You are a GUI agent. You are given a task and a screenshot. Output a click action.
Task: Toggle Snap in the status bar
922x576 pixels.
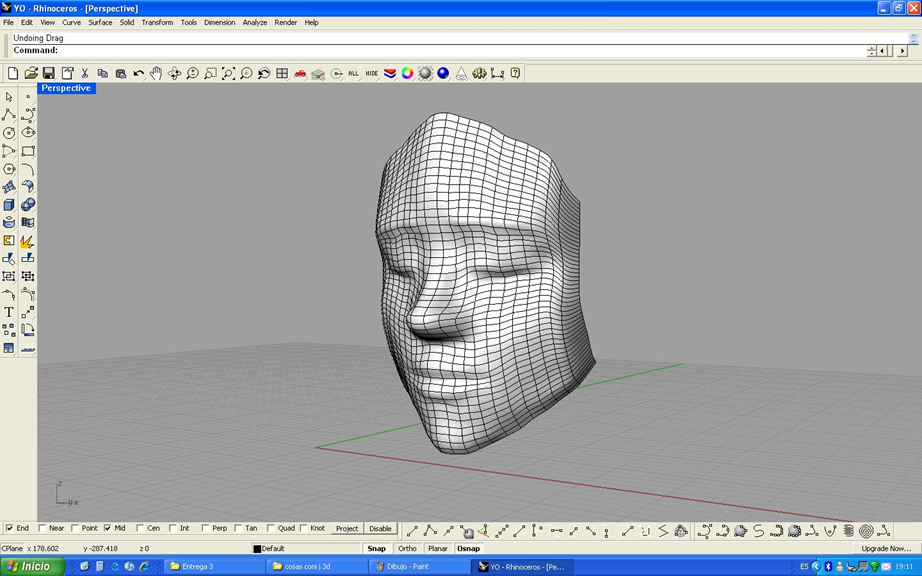pyautogui.click(x=377, y=548)
